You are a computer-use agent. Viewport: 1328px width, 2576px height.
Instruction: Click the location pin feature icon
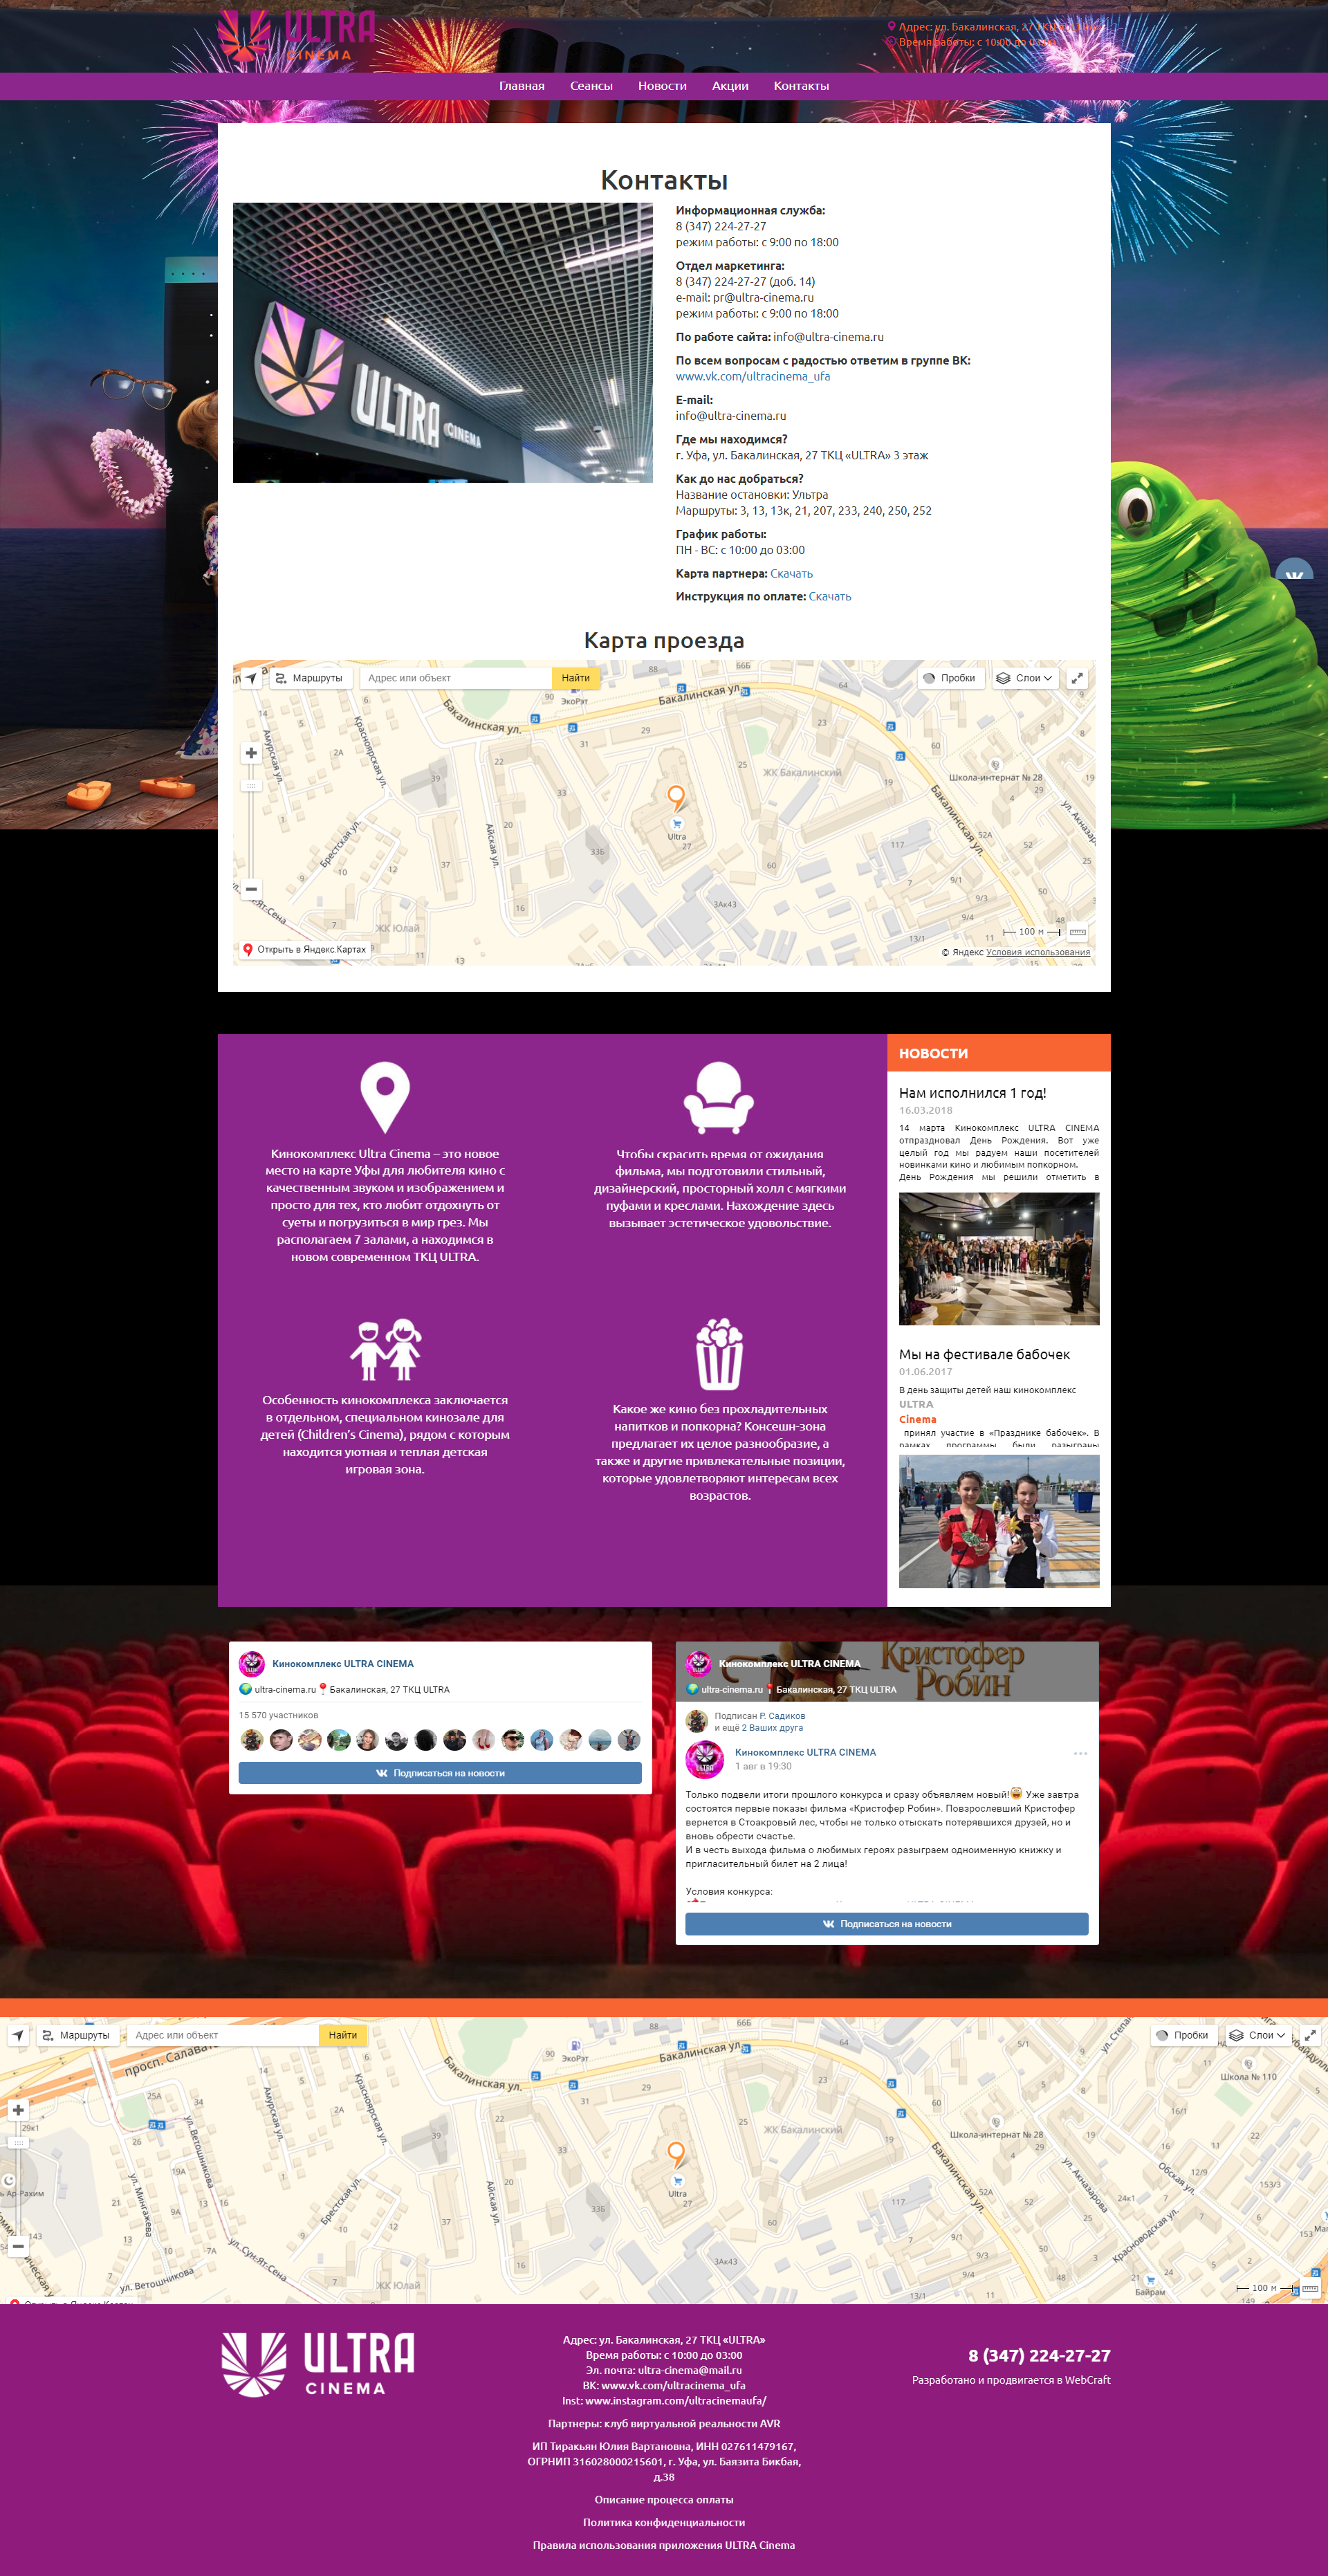[x=385, y=1098]
